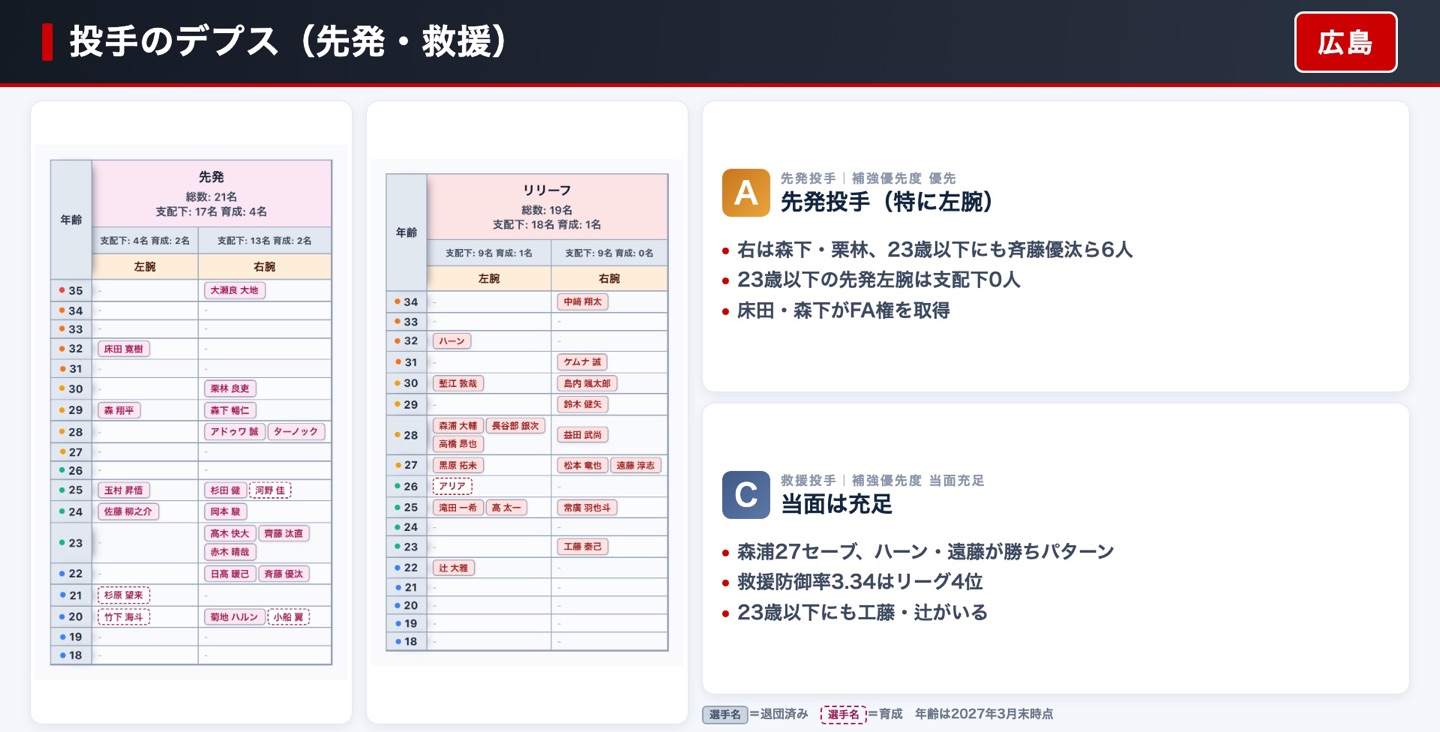Select development reliever アリア

(x=452, y=486)
